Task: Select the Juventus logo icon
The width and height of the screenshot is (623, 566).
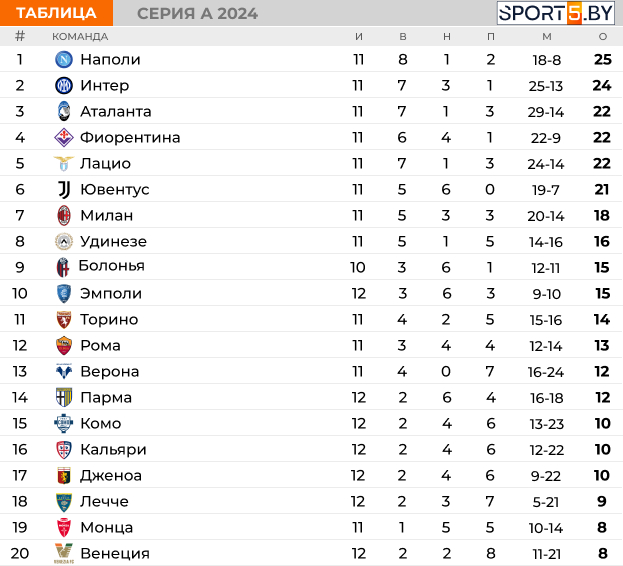Action: tap(64, 189)
